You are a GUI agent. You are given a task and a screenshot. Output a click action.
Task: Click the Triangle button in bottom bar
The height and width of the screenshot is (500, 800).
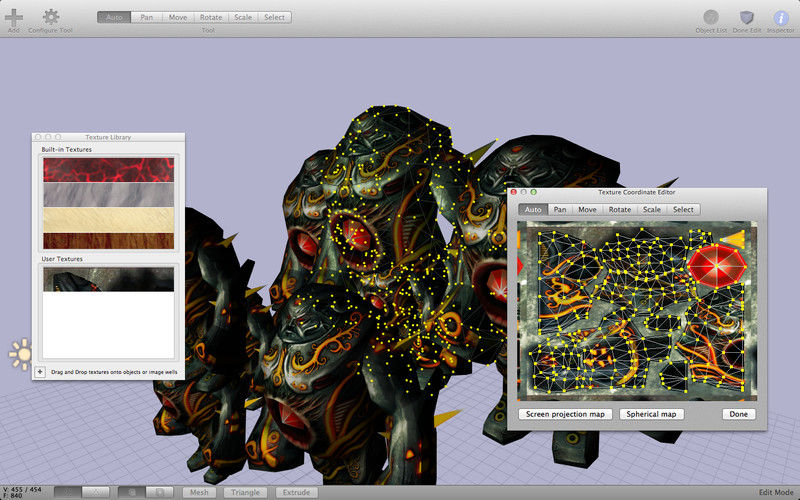(245, 492)
